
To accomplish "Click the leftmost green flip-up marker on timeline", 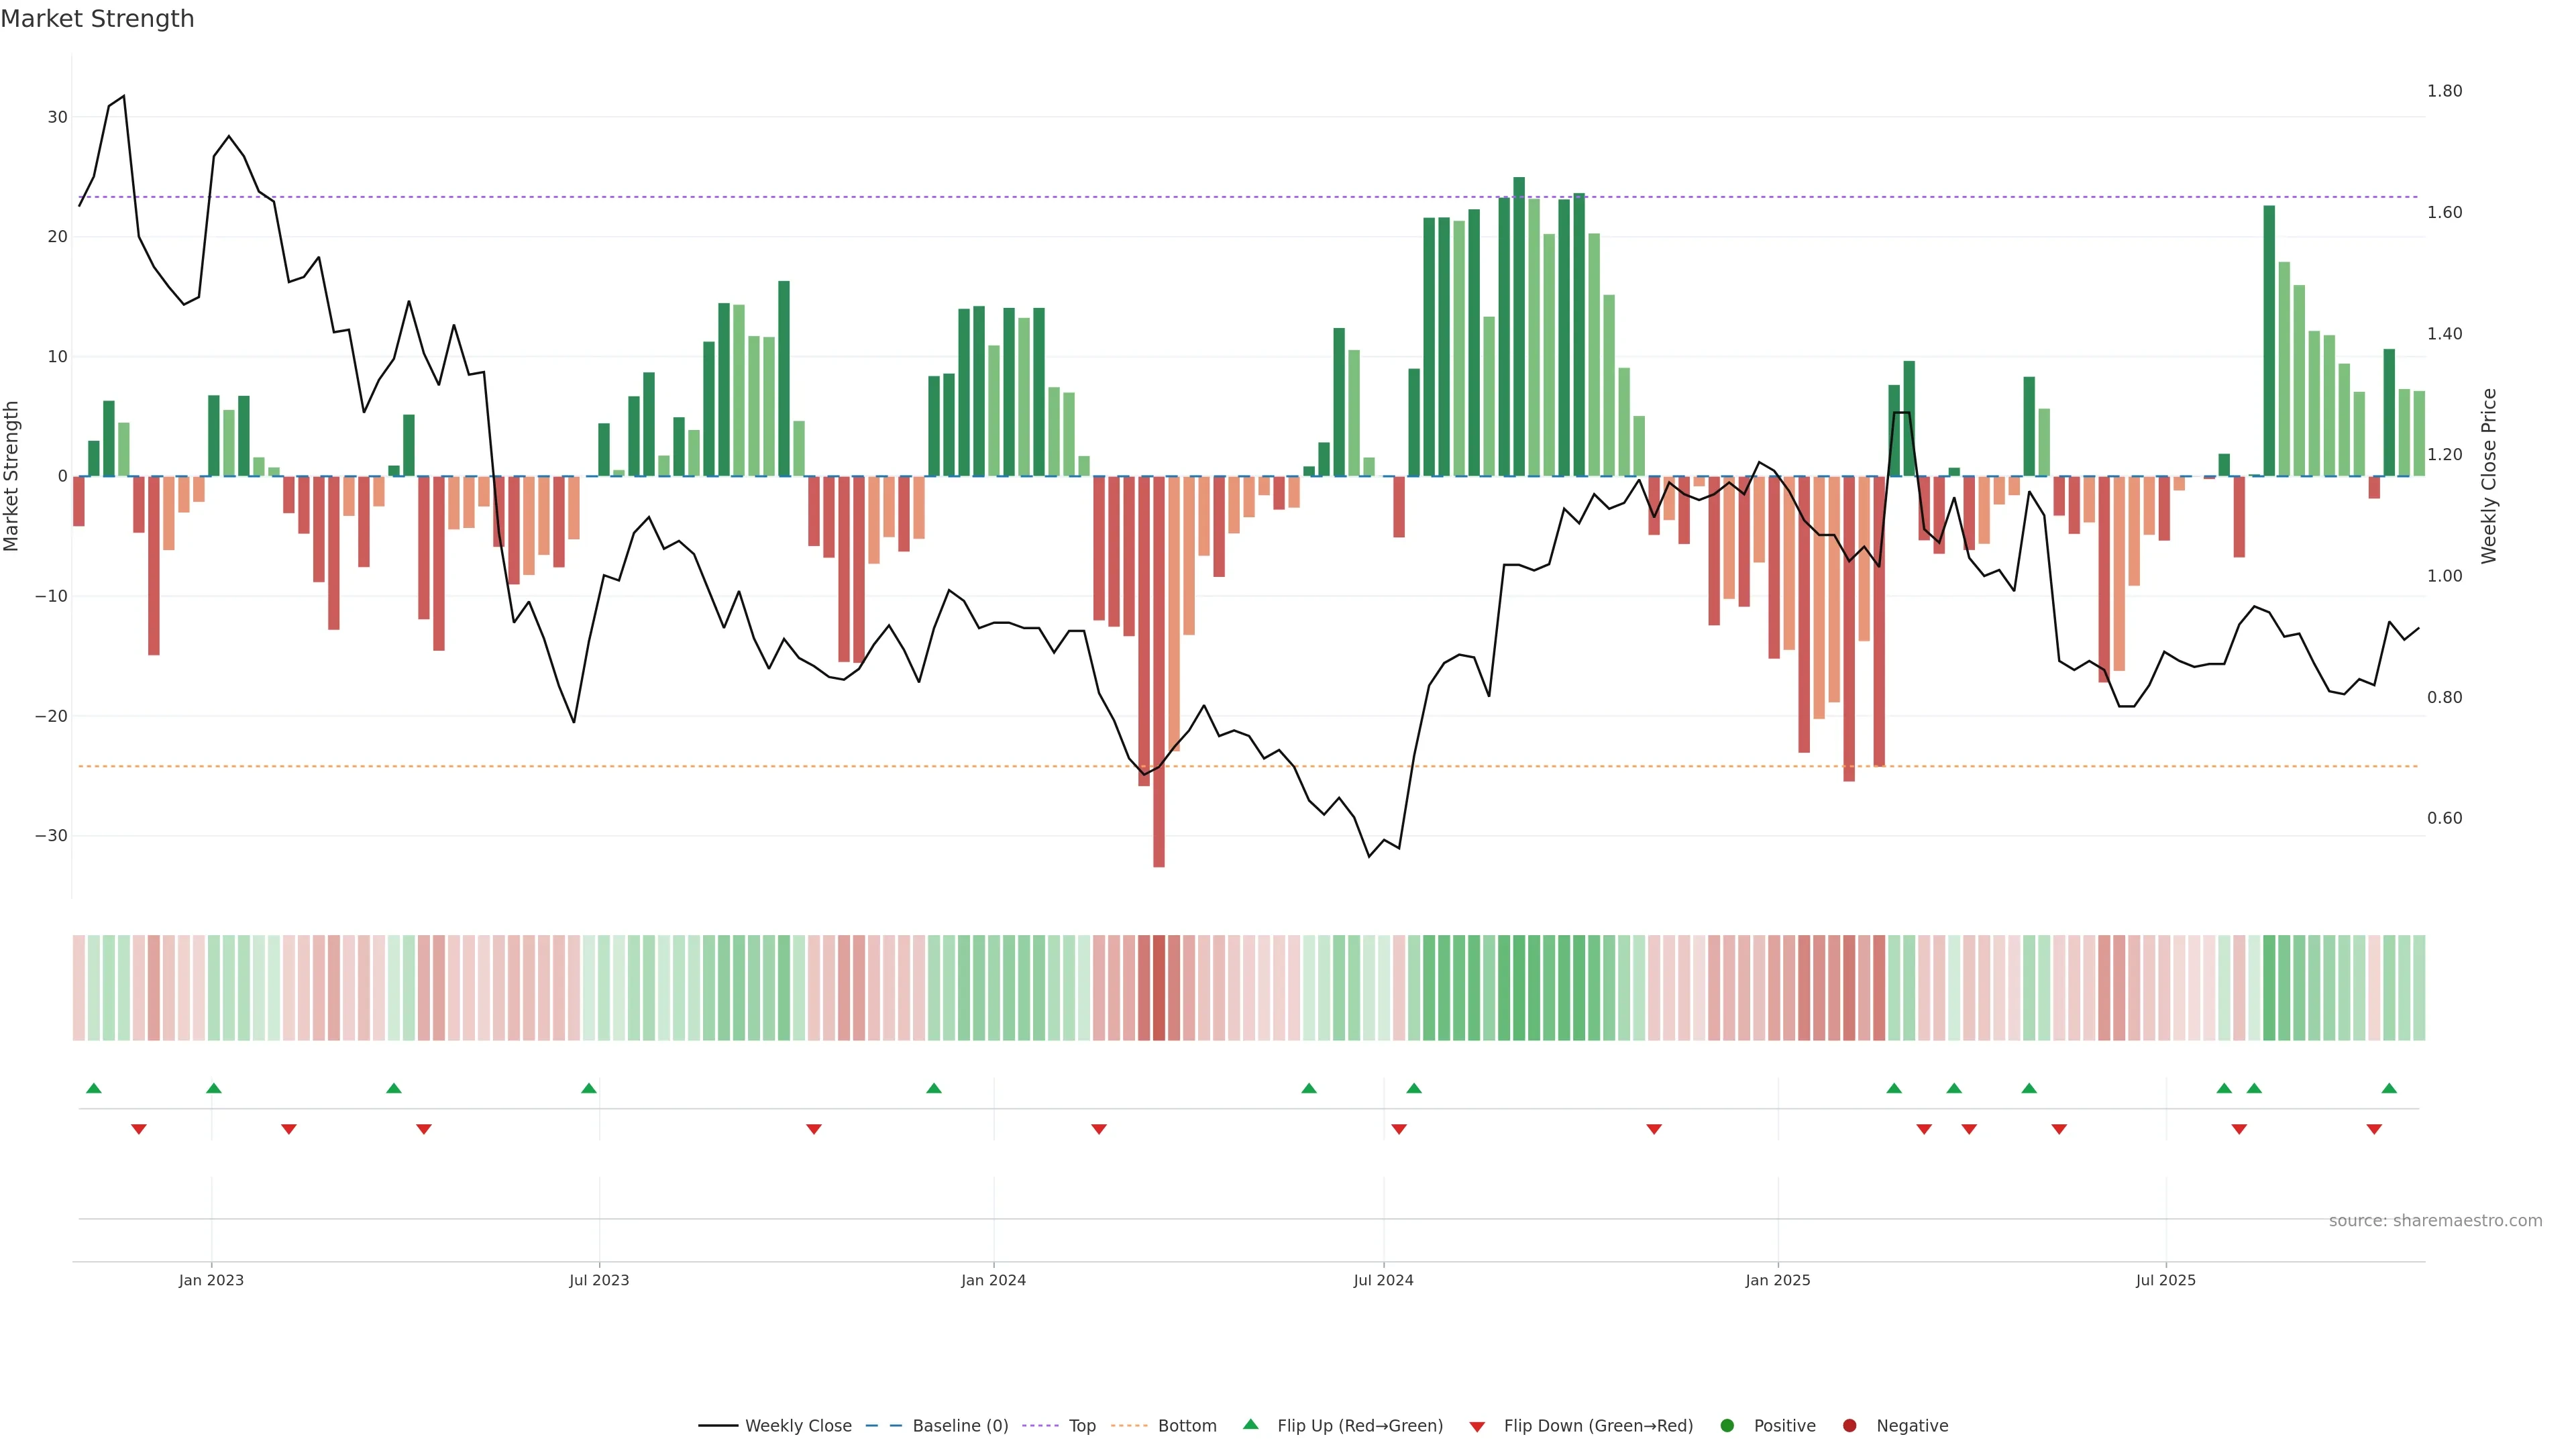I will click(94, 1088).
